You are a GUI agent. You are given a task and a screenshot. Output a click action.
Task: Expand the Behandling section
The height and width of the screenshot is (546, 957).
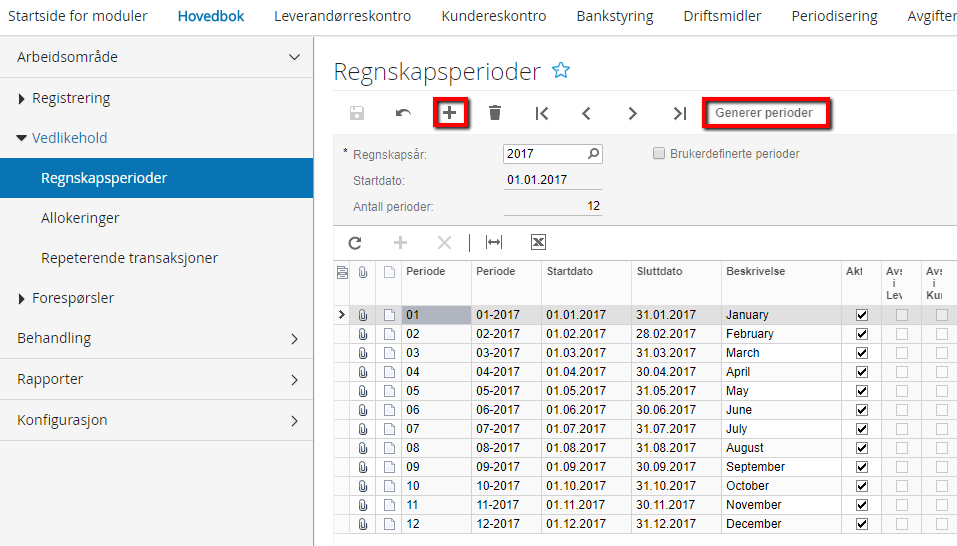click(x=294, y=339)
